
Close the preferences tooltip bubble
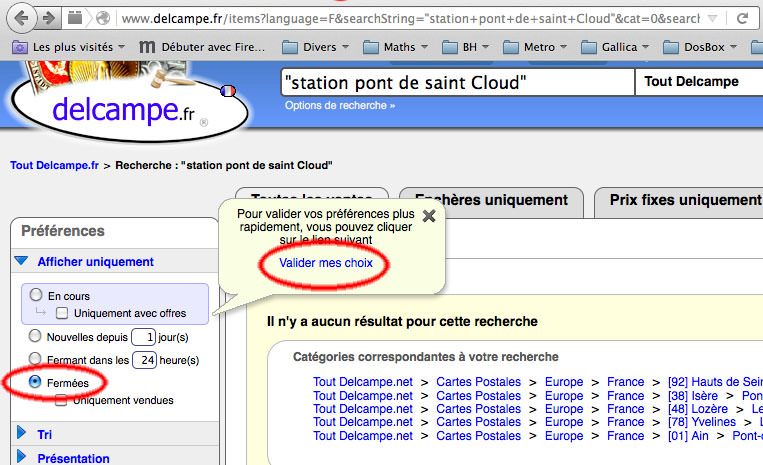(429, 216)
